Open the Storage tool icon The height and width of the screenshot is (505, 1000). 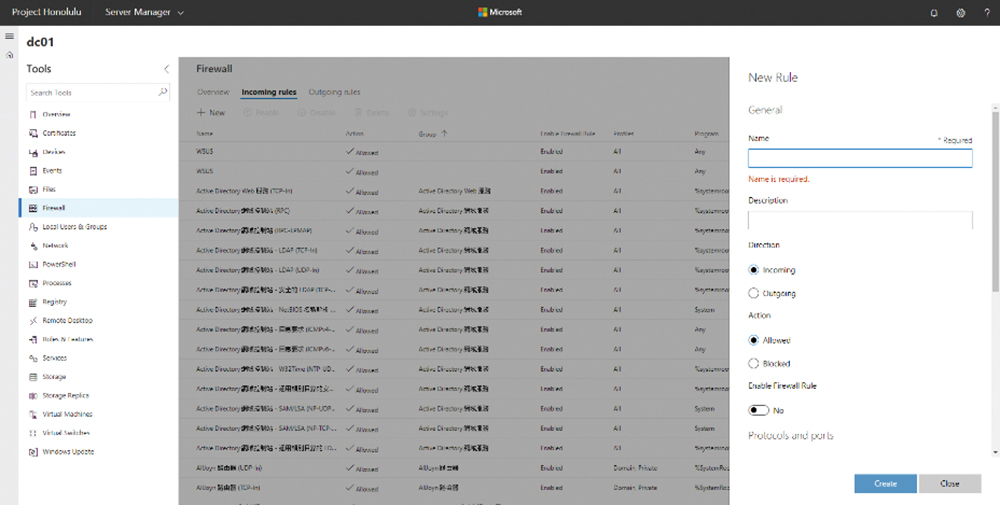coord(33,377)
